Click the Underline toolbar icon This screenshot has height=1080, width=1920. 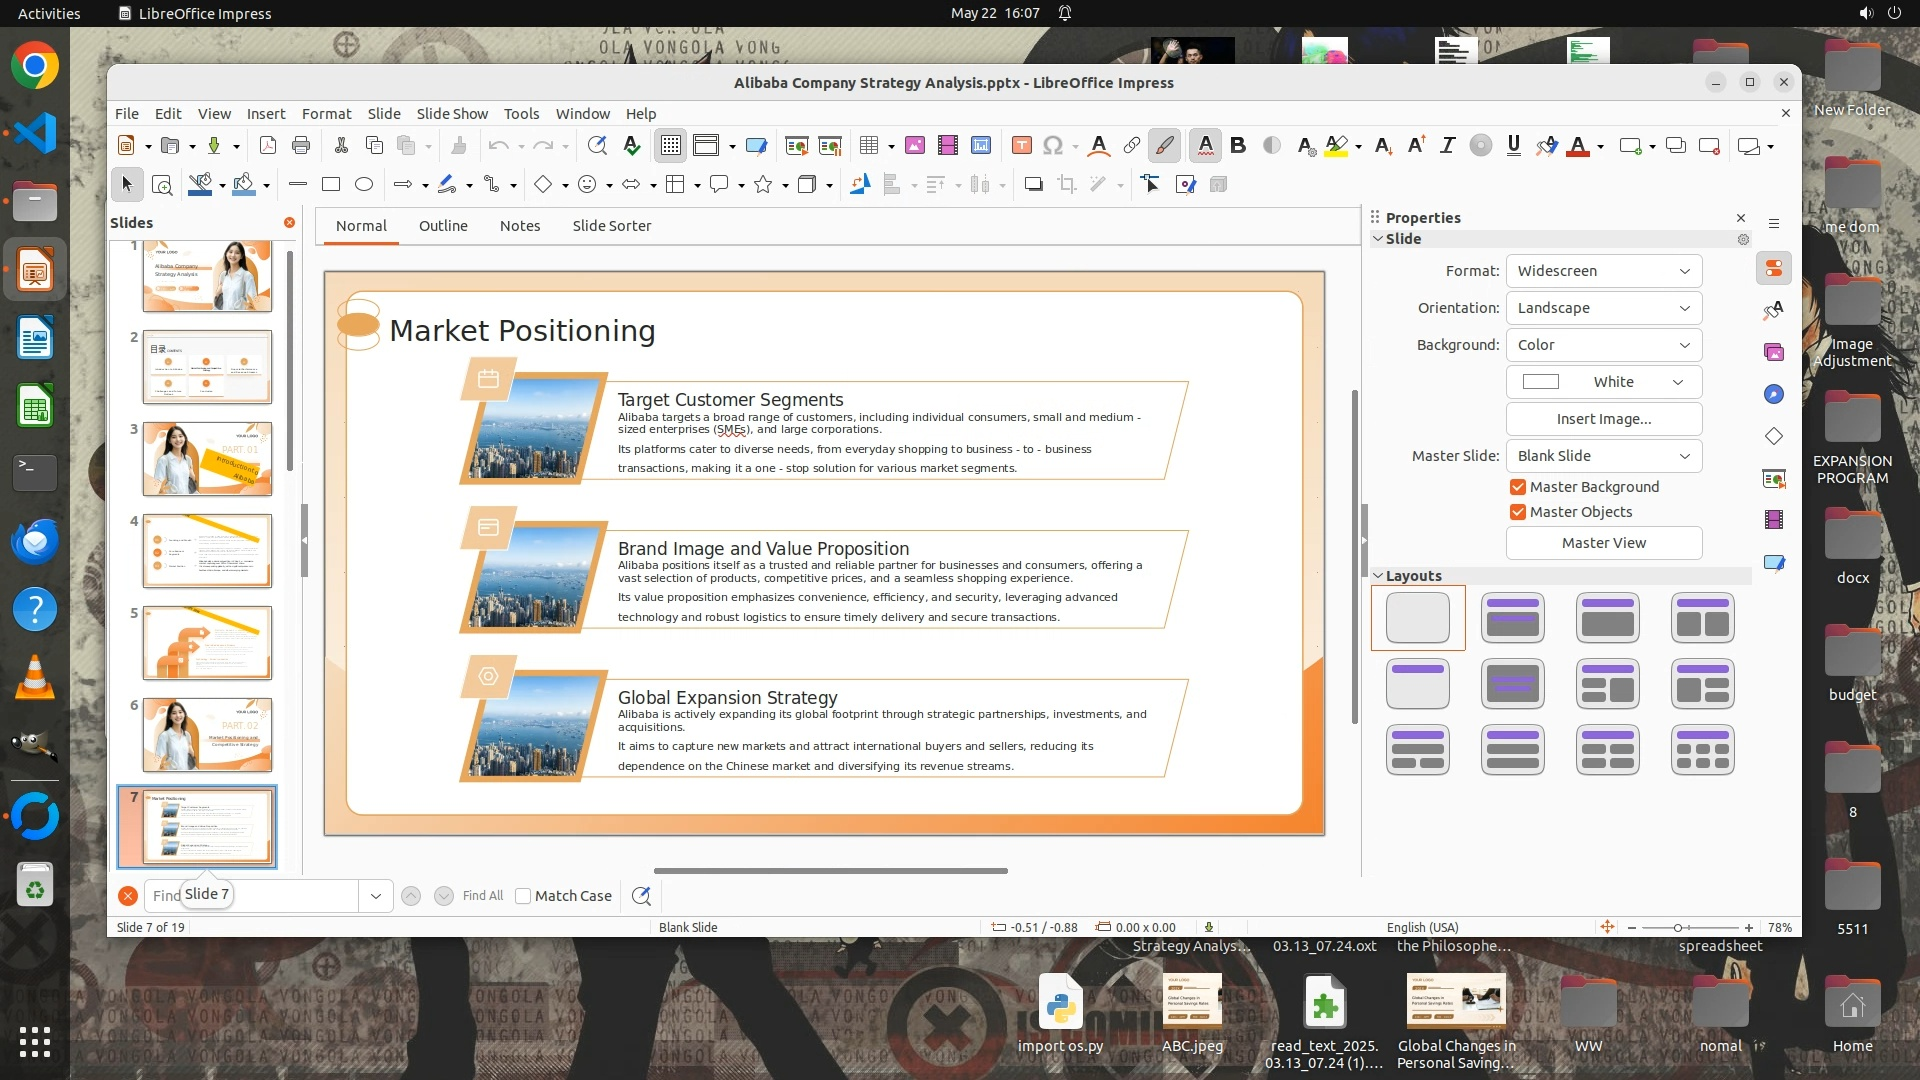point(1513,146)
